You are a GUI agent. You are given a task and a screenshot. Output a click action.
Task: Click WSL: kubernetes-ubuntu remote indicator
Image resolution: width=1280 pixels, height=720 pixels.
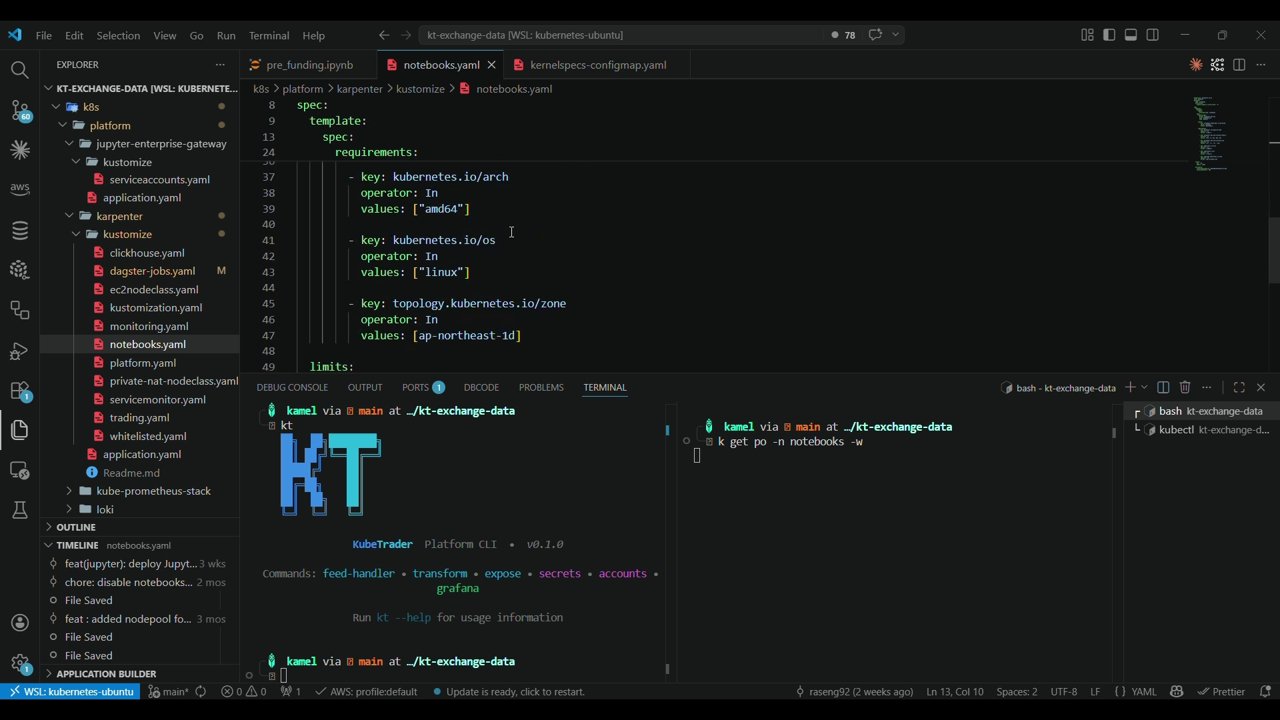click(70, 692)
